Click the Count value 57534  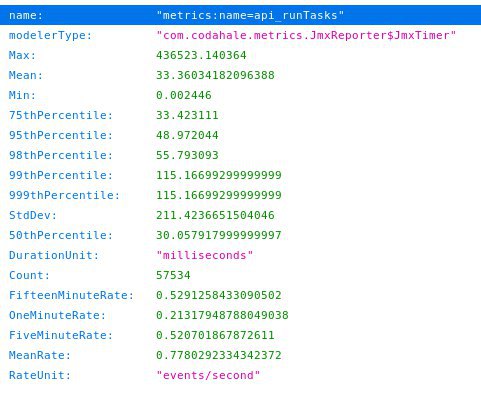point(173,275)
